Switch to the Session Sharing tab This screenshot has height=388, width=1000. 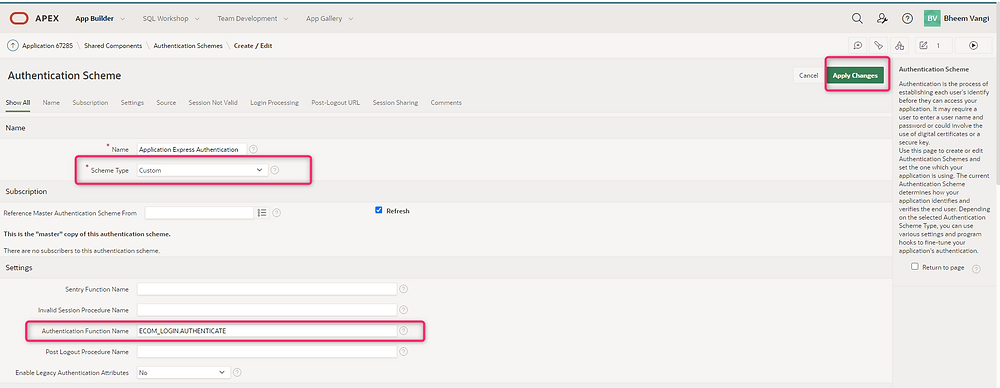[395, 103]
